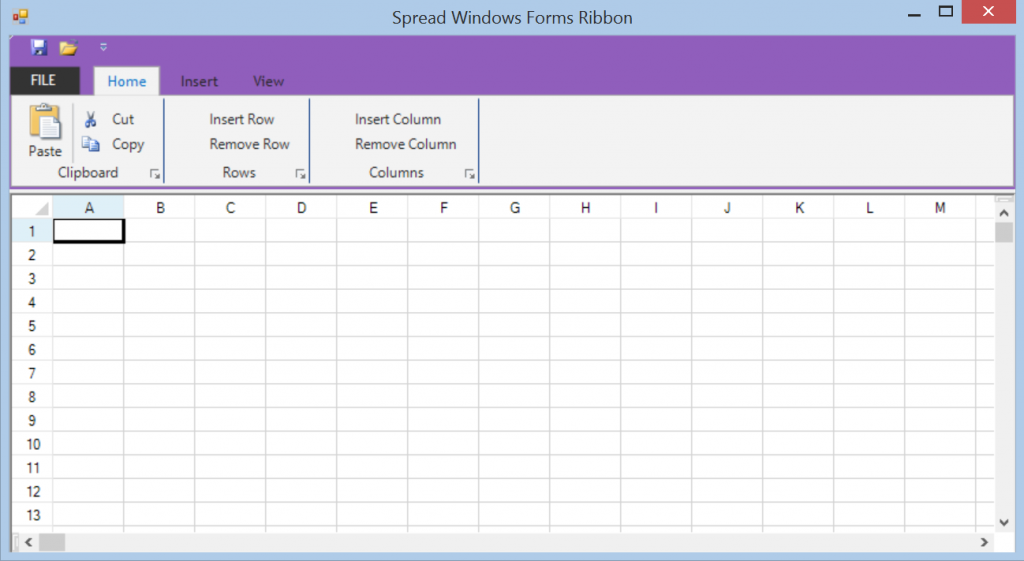Click the Paste clipboard icon
Image resolution: width=1024 pixels, height=561 pixels.
[x=45, y=122]
